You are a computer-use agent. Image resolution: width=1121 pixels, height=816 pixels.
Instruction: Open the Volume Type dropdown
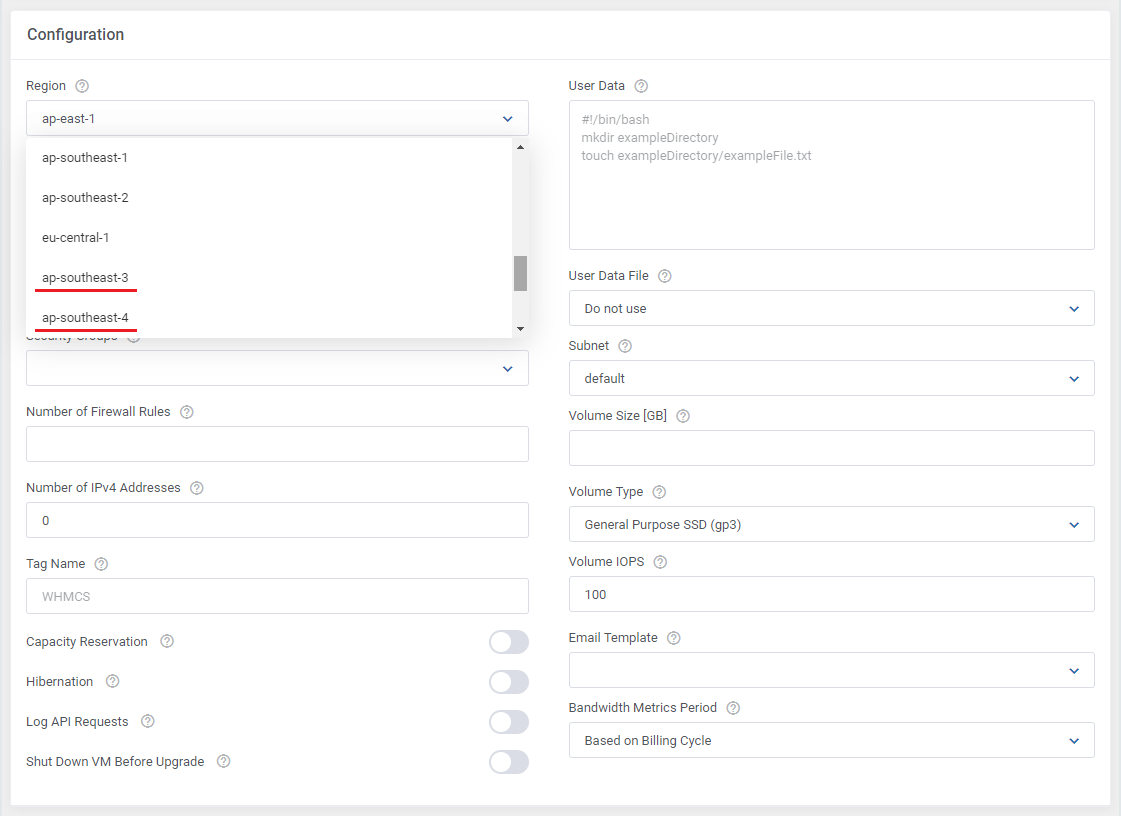point(831,524)
